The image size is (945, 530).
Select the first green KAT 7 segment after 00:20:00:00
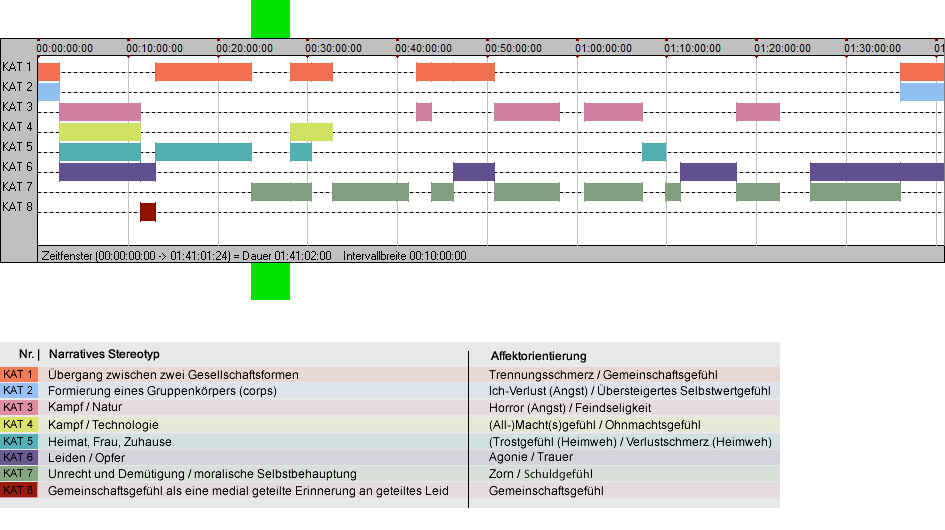click(x=281, y=192)
